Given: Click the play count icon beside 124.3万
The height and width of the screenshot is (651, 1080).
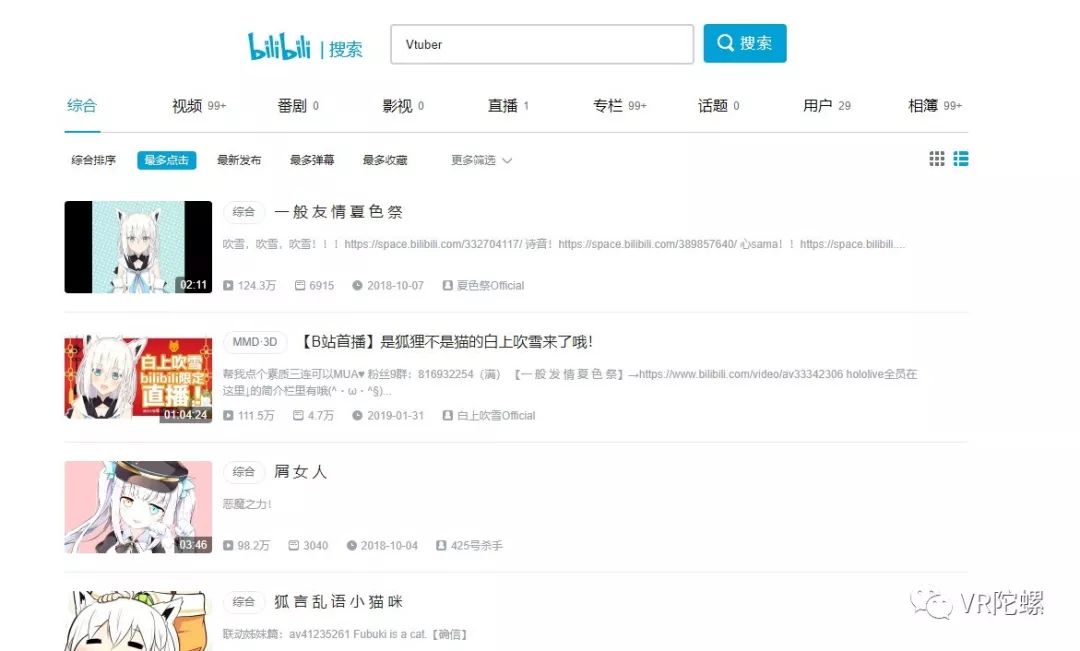Looking at the screenshot, I should [x=228, y=285].
